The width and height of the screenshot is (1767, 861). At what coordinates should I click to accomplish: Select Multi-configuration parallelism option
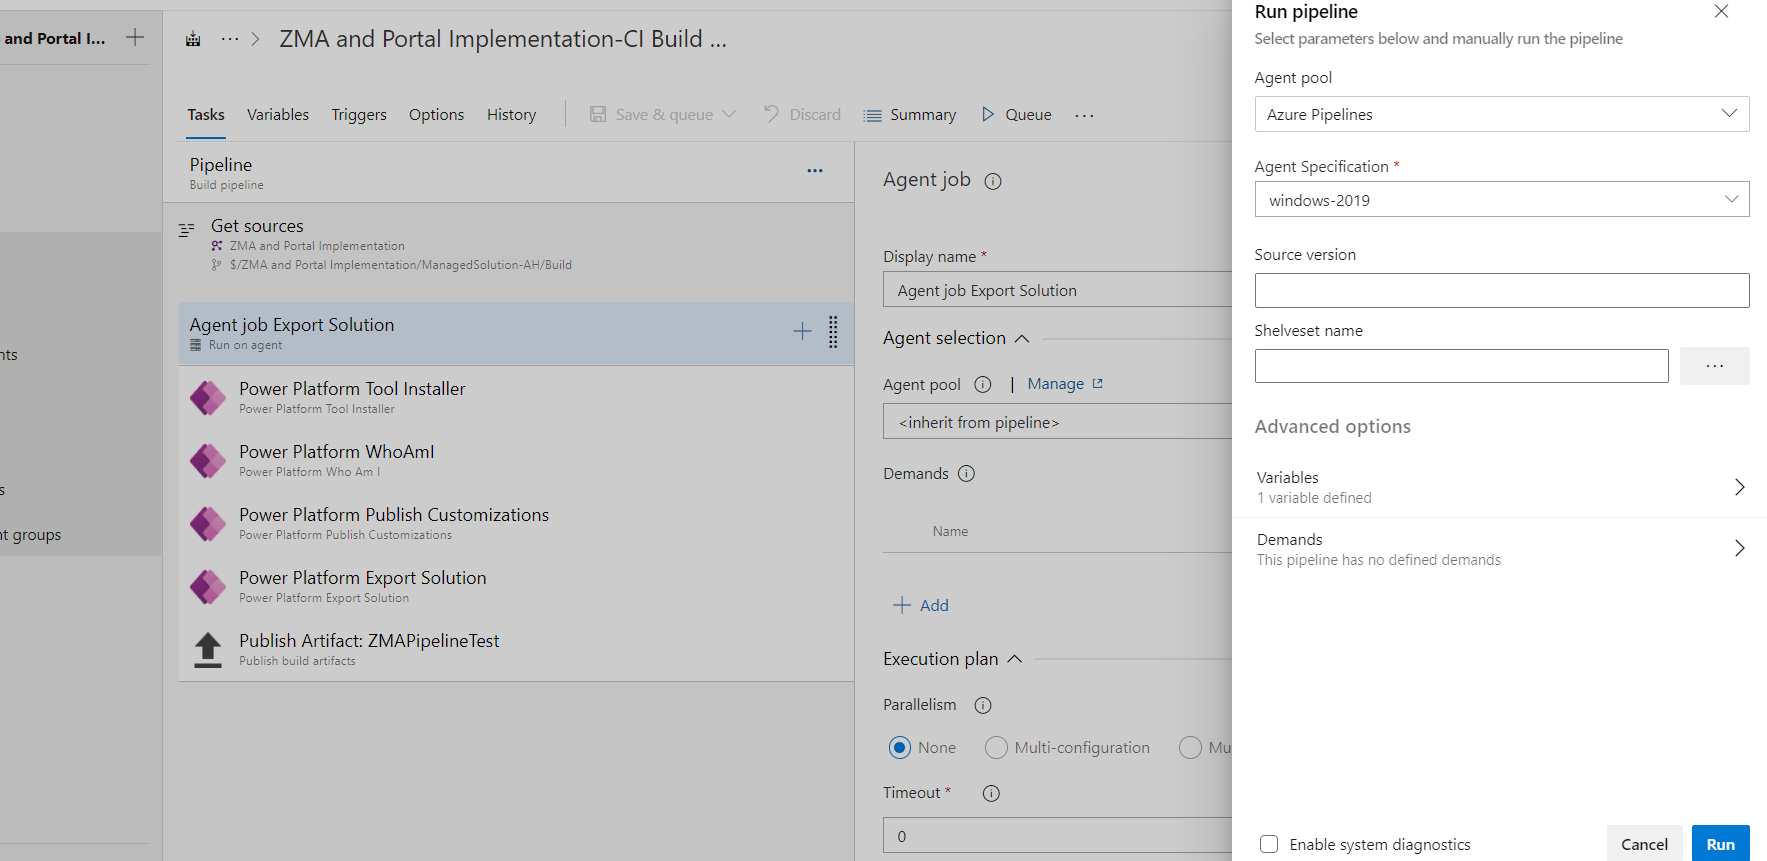[996, 748]
